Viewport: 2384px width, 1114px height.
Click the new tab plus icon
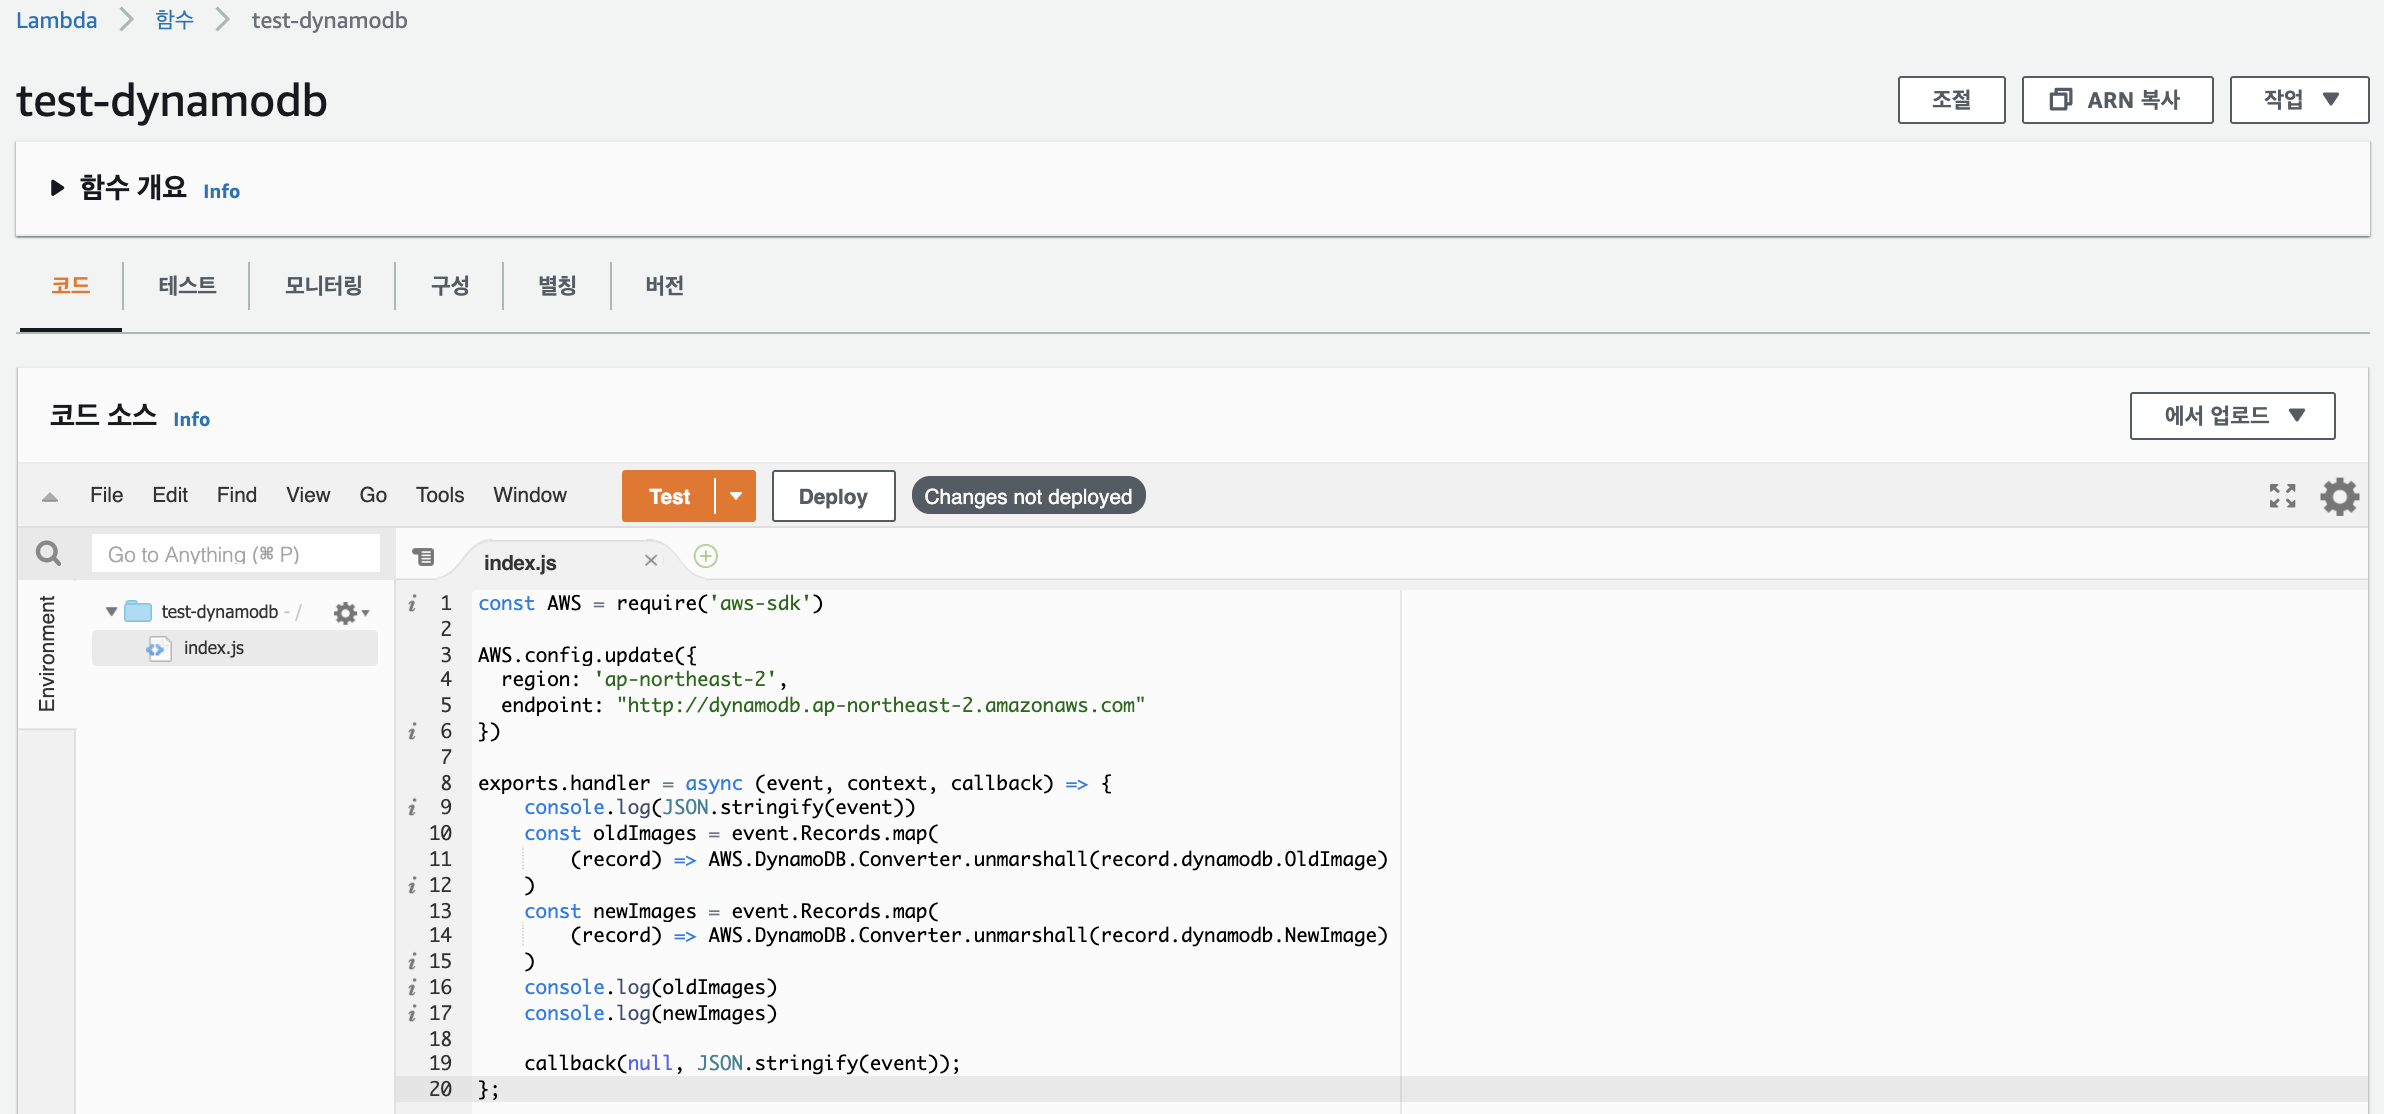706,556
